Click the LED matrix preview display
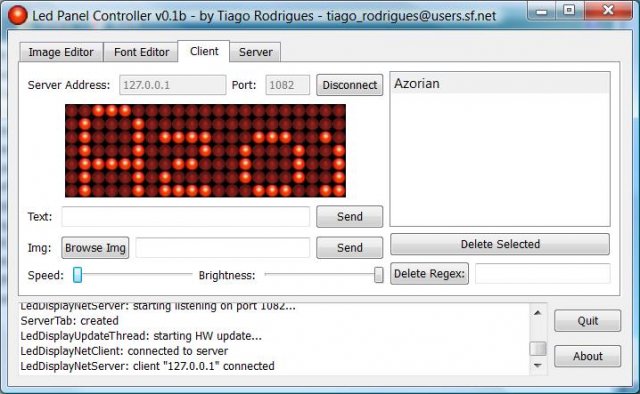The height and width of the screenshot is (394, 640). pyautogui.click(x=205, y=151)
